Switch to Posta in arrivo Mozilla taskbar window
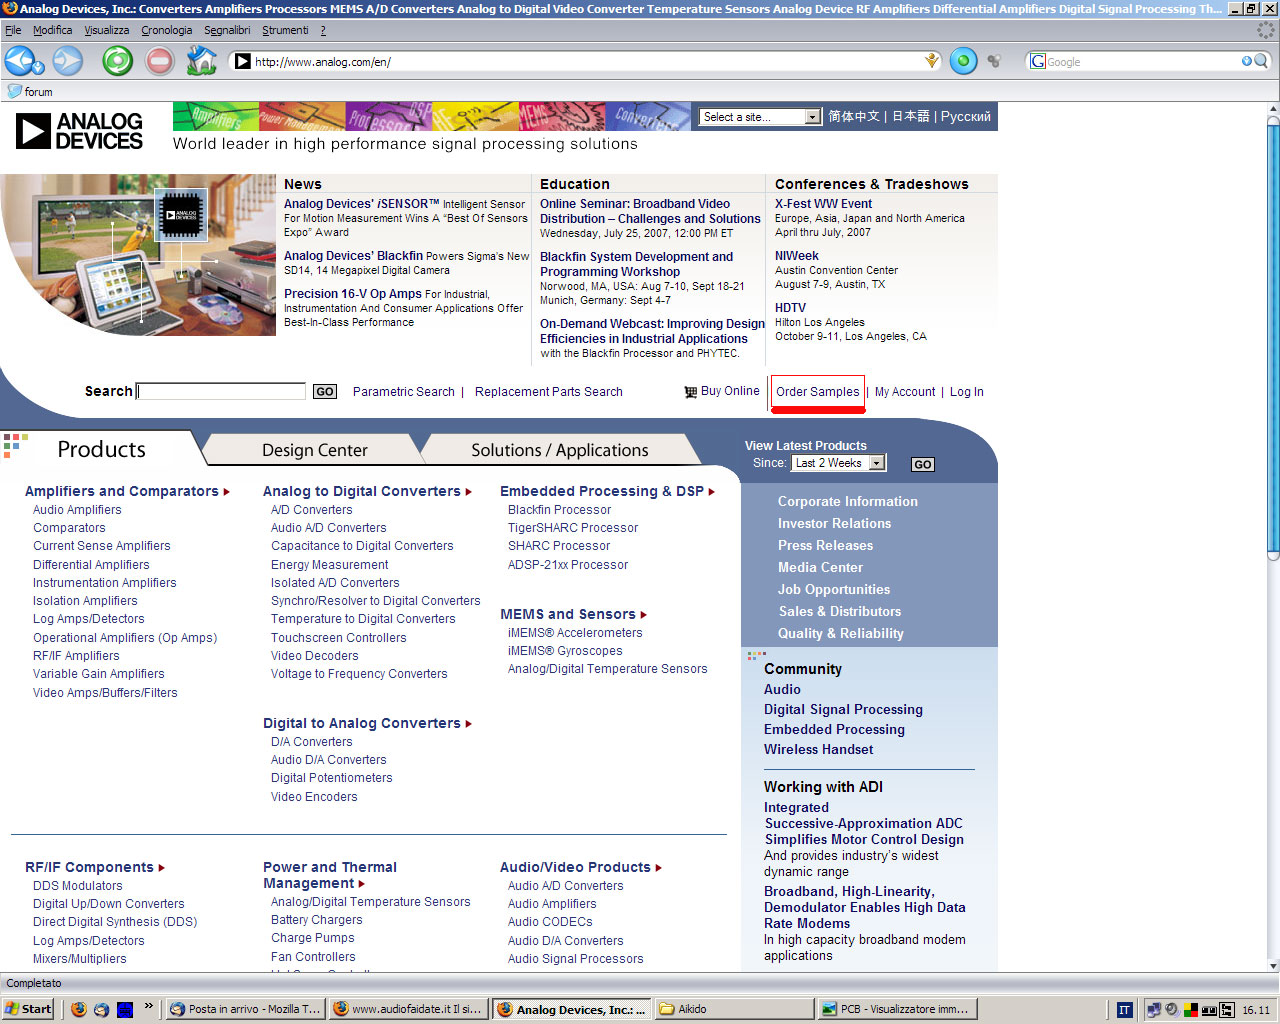This screenshot has height=1024, width=1280. [x=244, y=1009]
